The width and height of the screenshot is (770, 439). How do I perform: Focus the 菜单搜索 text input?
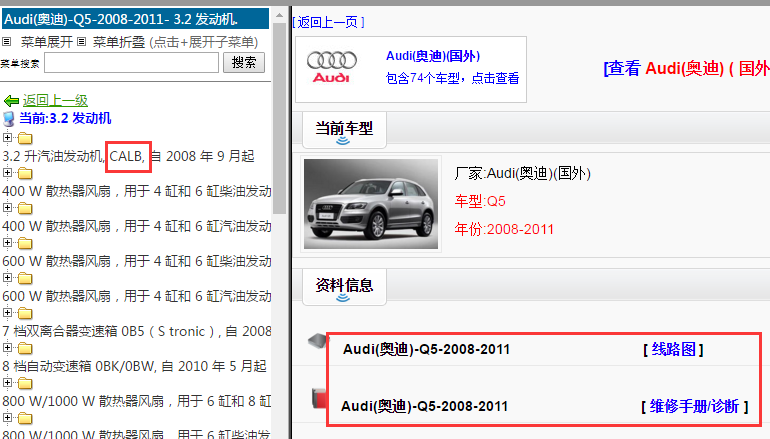[131, 62]
